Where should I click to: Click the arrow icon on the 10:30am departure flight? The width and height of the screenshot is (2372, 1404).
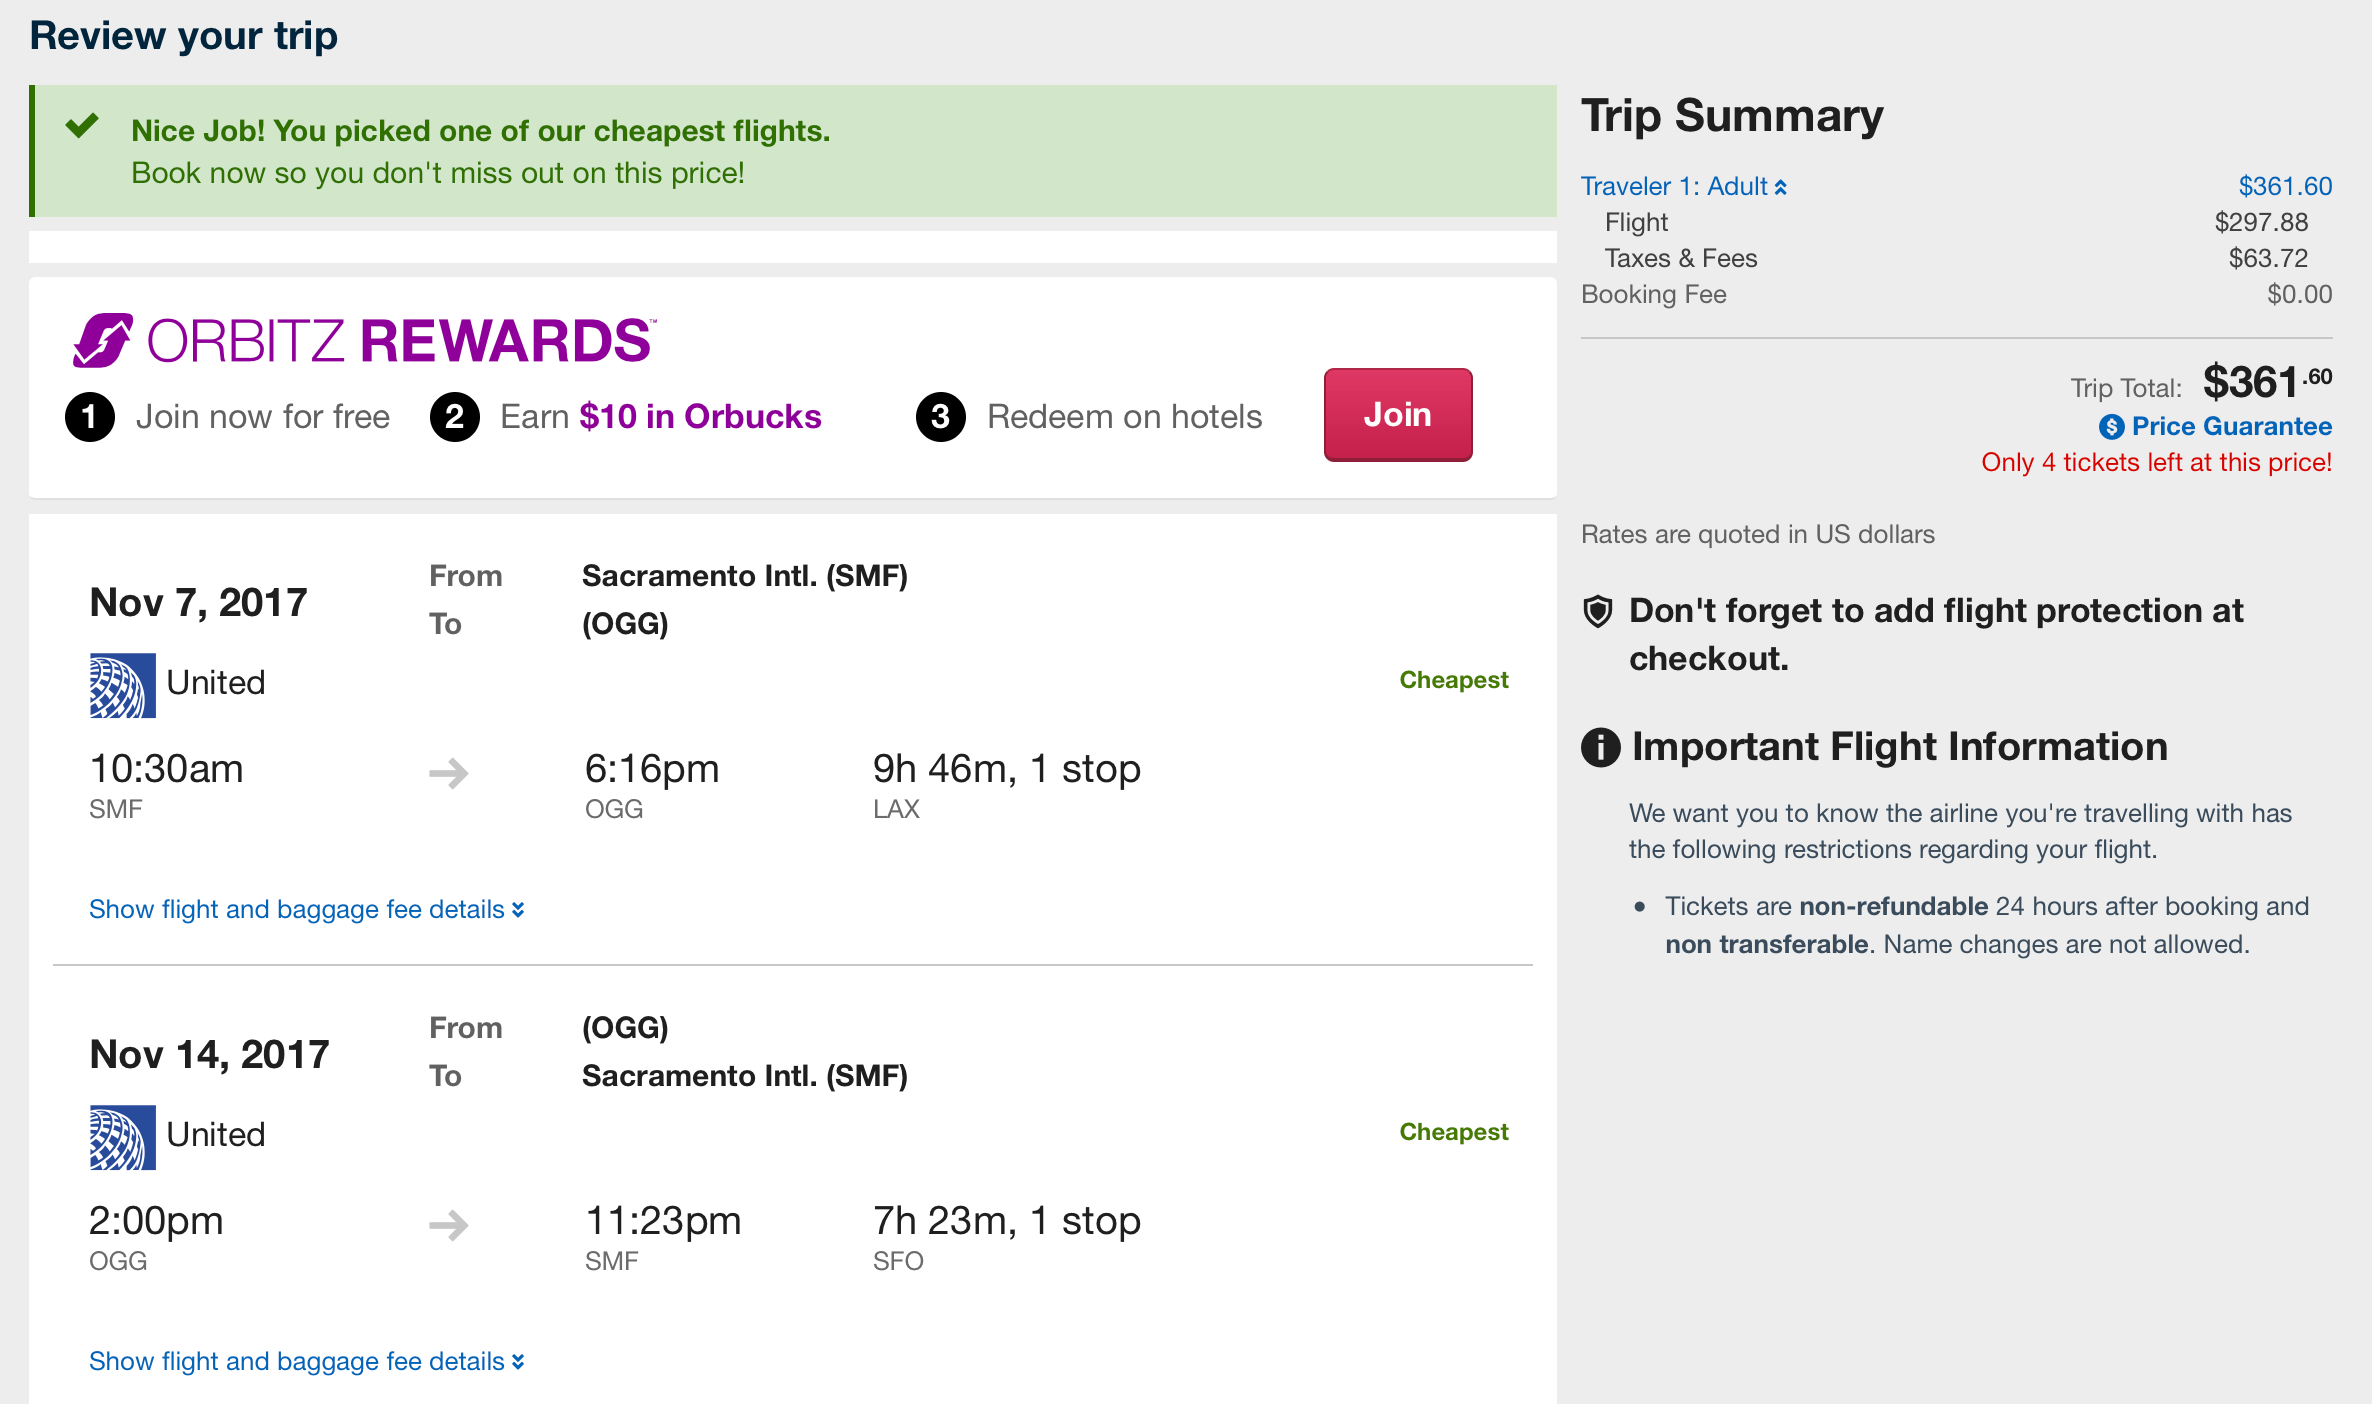449,773
